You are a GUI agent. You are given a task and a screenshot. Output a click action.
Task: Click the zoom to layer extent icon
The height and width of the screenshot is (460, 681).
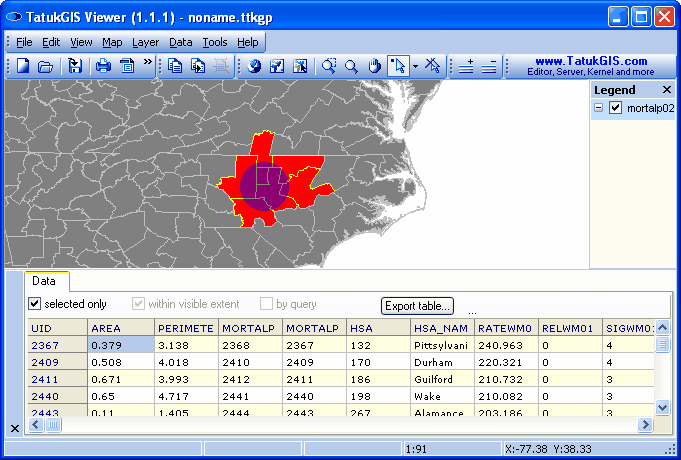point(277,66)
